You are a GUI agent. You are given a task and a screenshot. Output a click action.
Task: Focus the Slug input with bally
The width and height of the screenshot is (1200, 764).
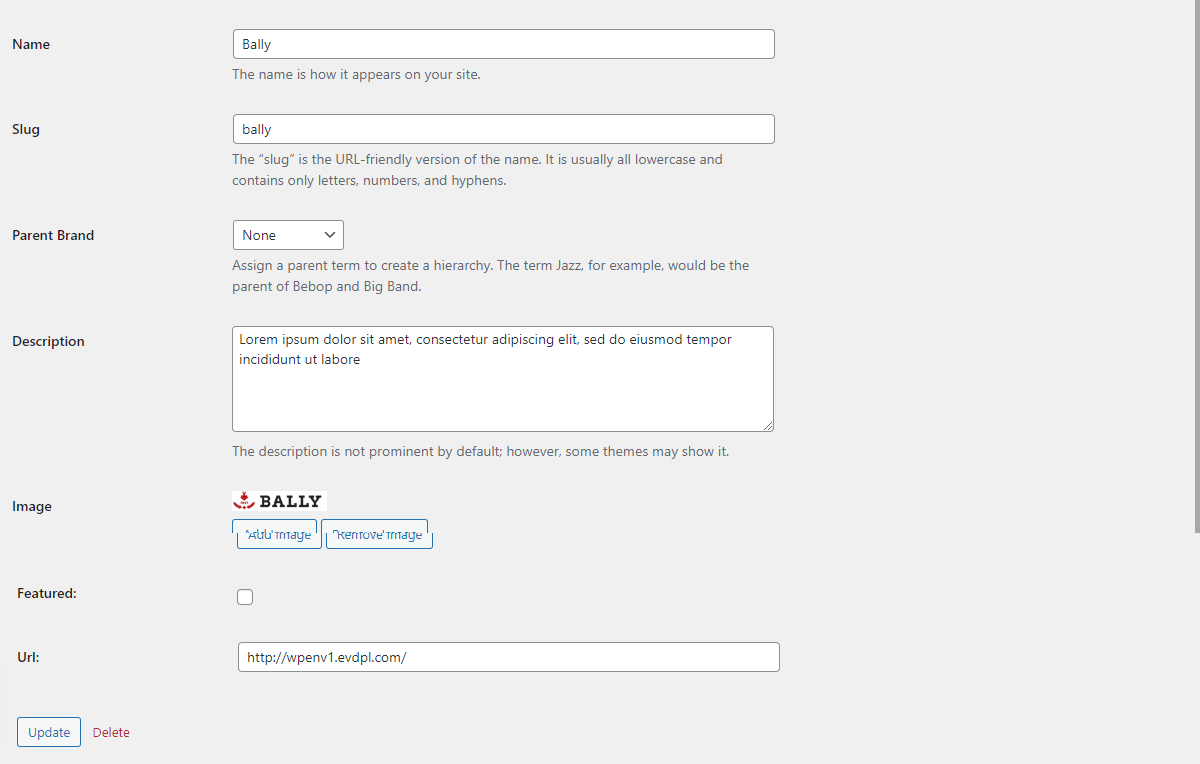pyautogui.click(x=503, y=129)
